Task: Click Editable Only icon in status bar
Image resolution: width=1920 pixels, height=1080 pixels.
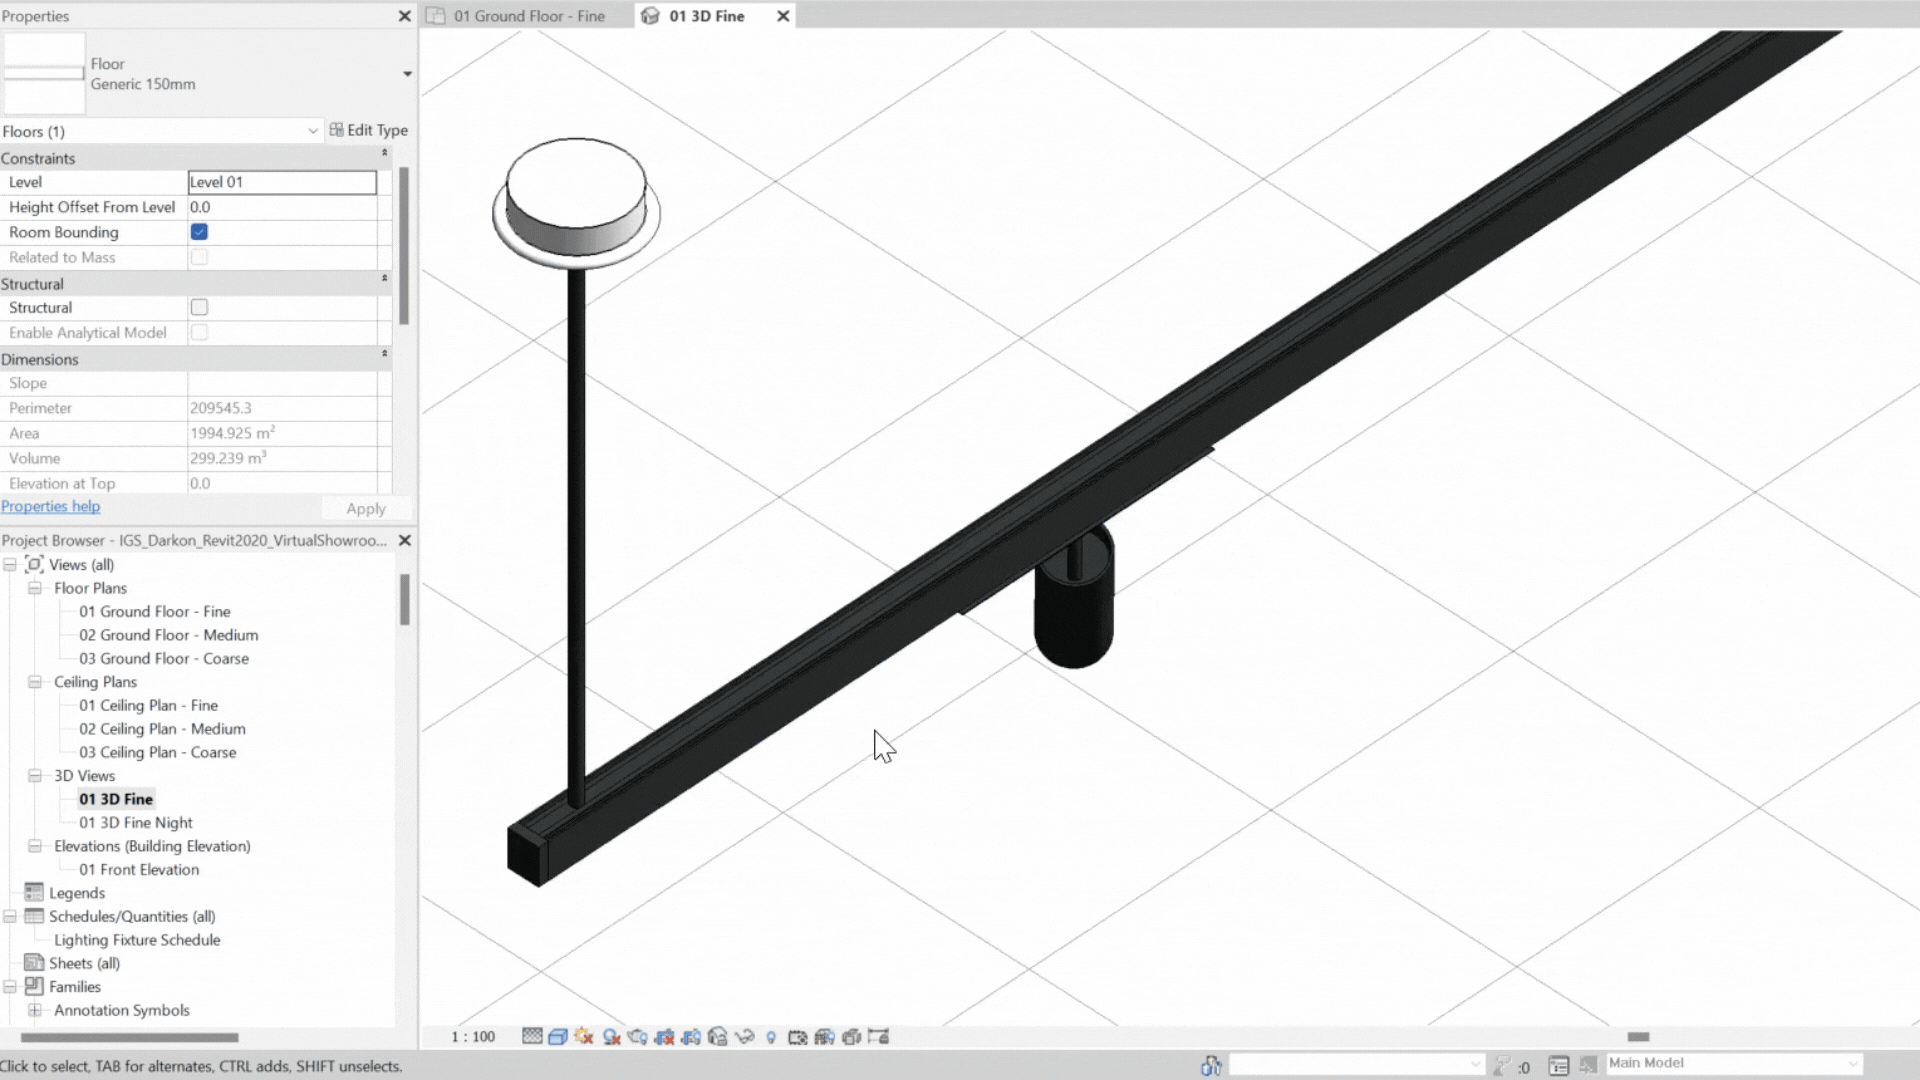Action: [1501, 1066]
